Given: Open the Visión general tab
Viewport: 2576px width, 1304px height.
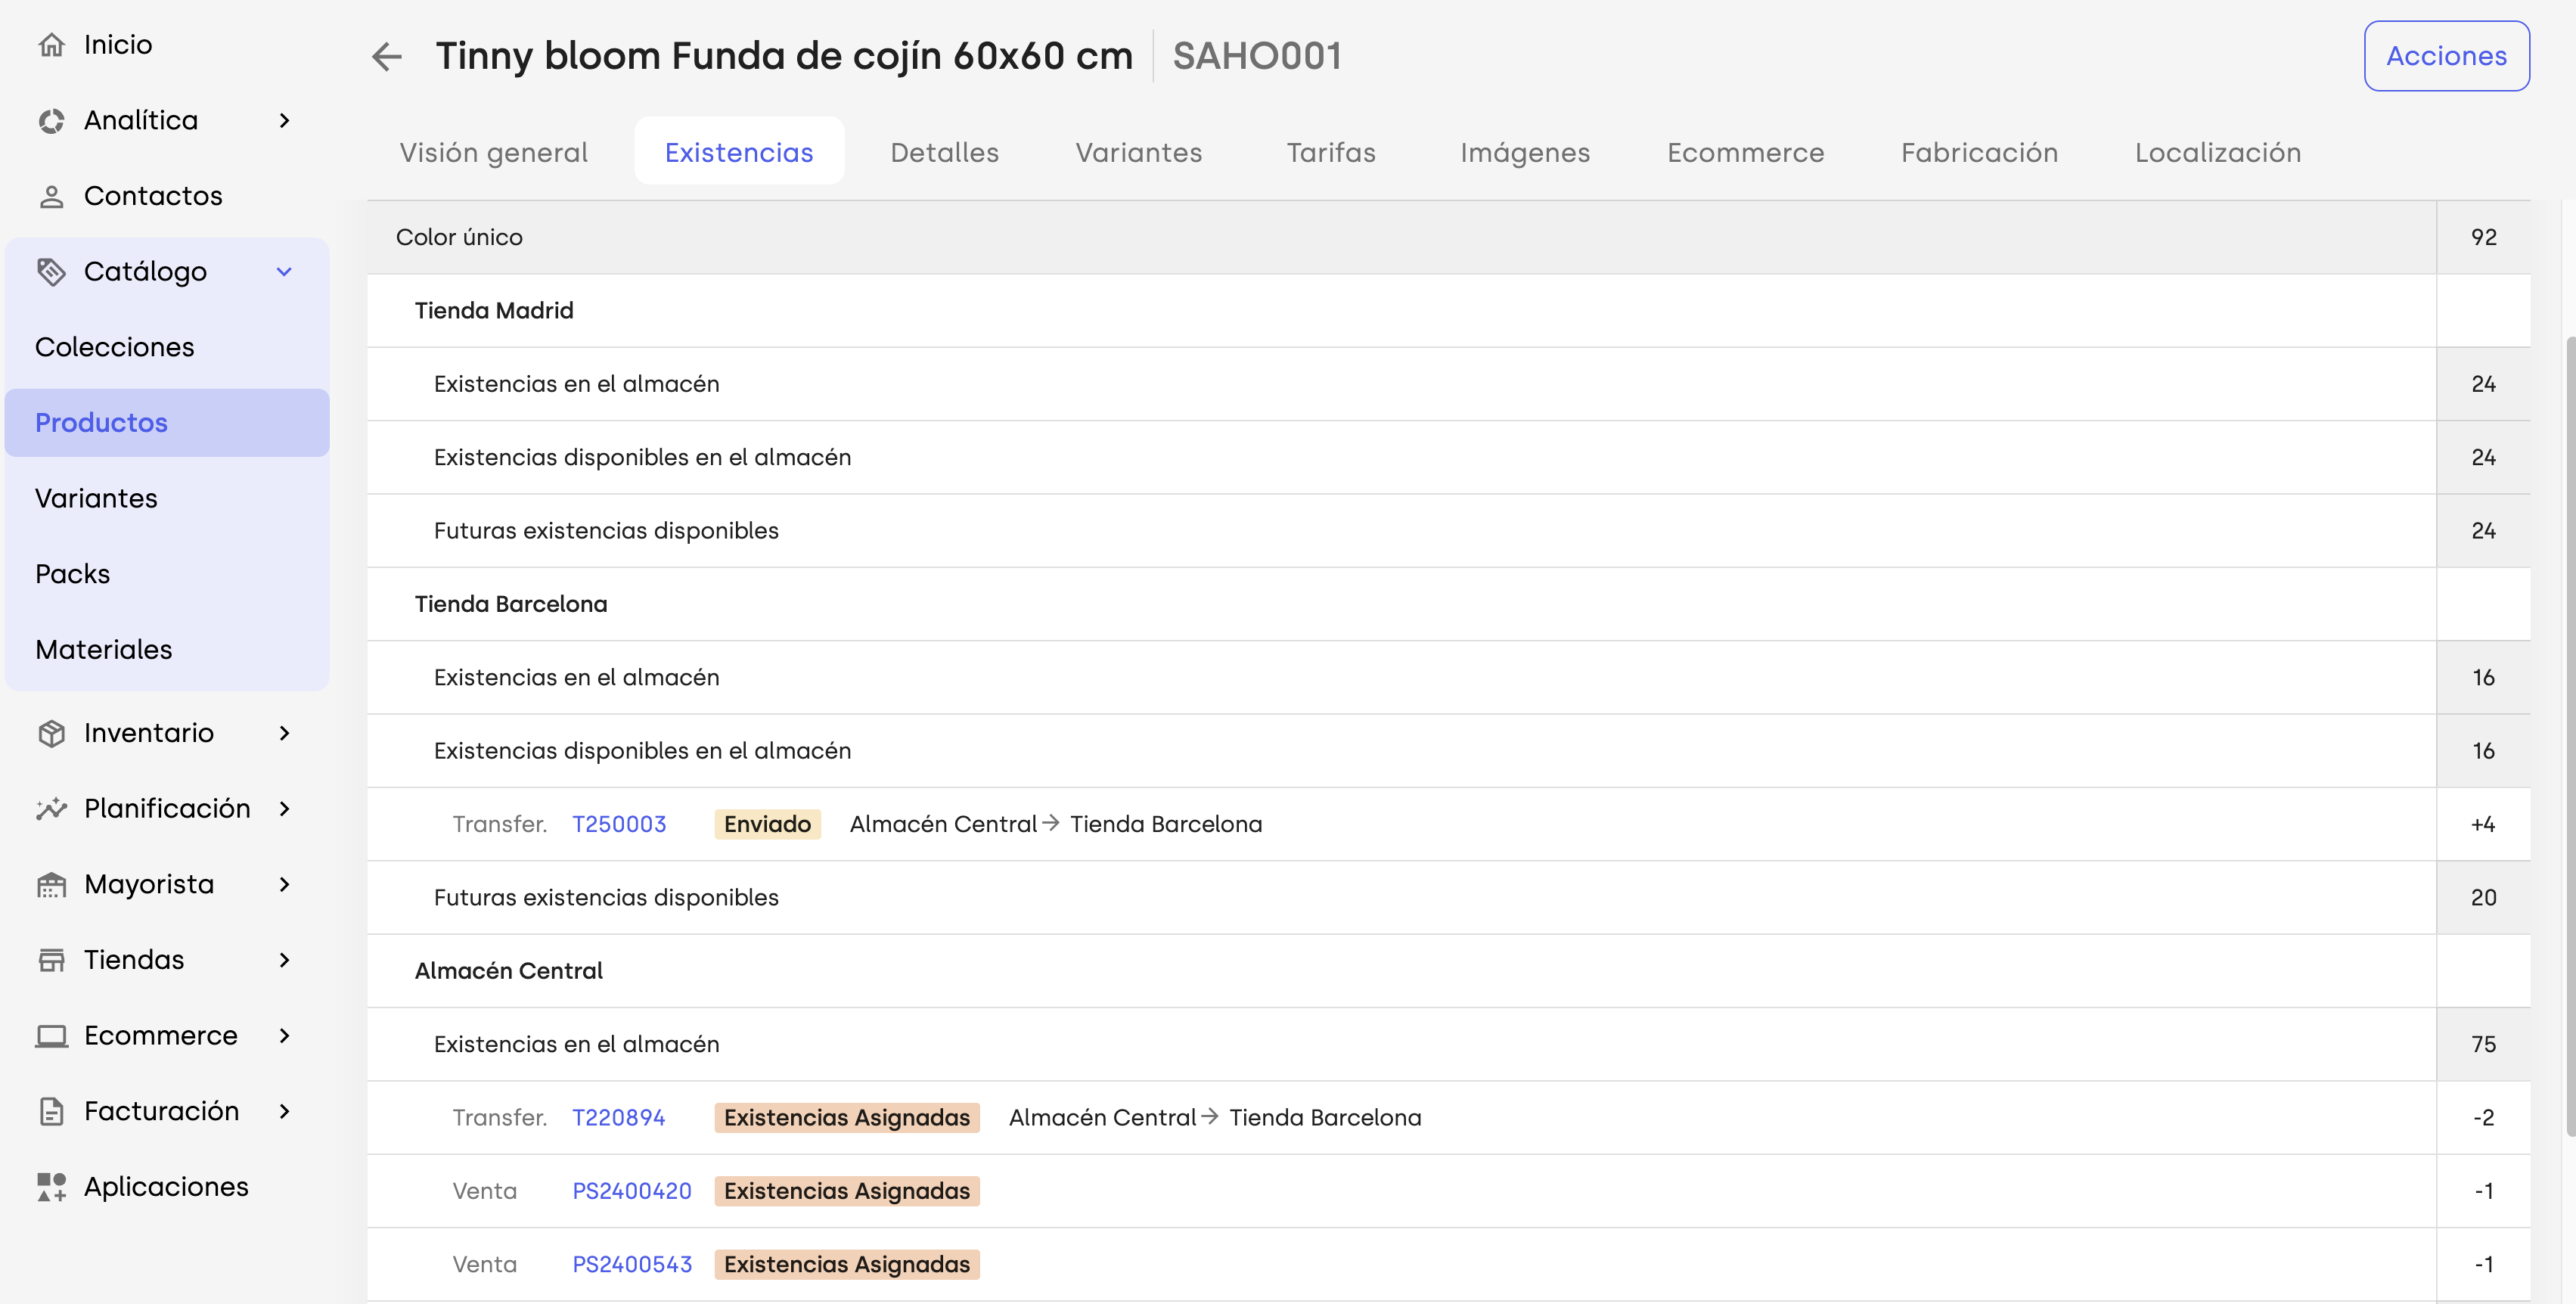Looking at the screenshot, I should [x=494, y=152].
